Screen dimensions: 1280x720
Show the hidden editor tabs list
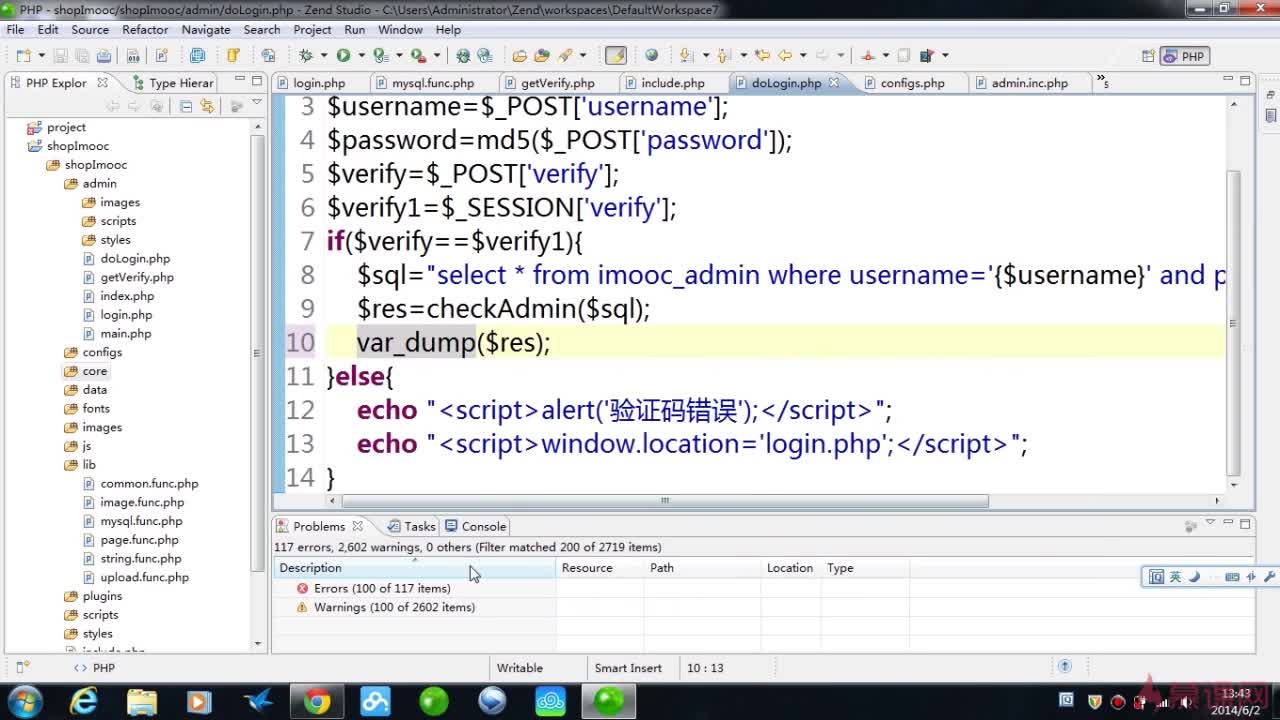[1102, 81]
